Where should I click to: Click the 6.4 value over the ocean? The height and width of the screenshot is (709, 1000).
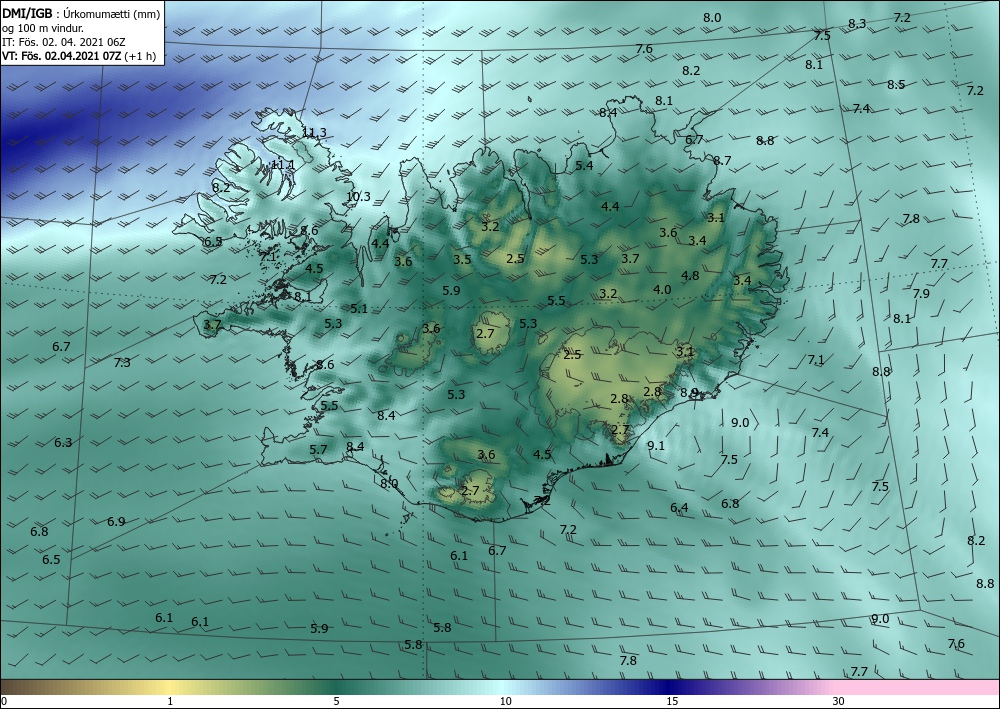(679, 508)
